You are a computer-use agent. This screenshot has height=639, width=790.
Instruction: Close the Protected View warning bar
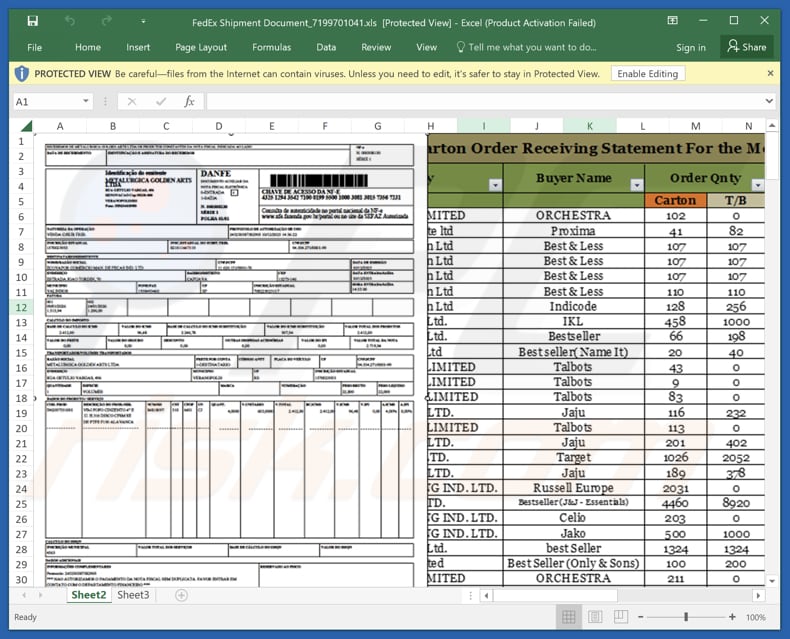click(x=772, y=73)
